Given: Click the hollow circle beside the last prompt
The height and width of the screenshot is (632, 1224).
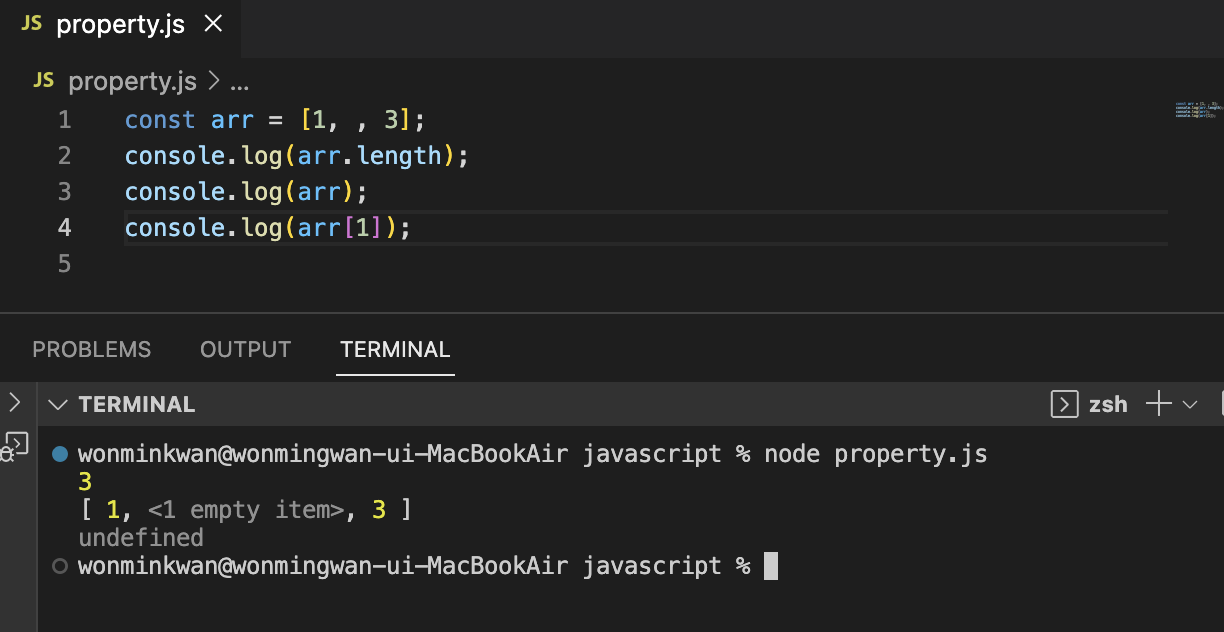Looking at the screenshot, I should tap(59, 566).
